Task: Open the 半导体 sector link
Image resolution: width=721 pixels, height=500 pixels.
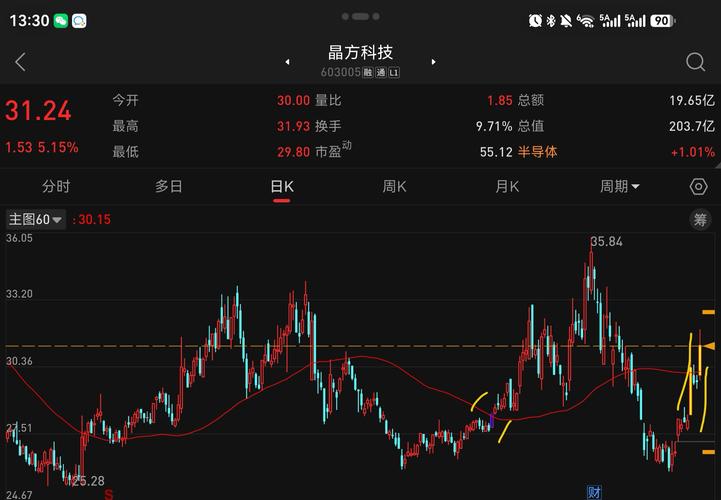Action: click(x=538, y=152)
